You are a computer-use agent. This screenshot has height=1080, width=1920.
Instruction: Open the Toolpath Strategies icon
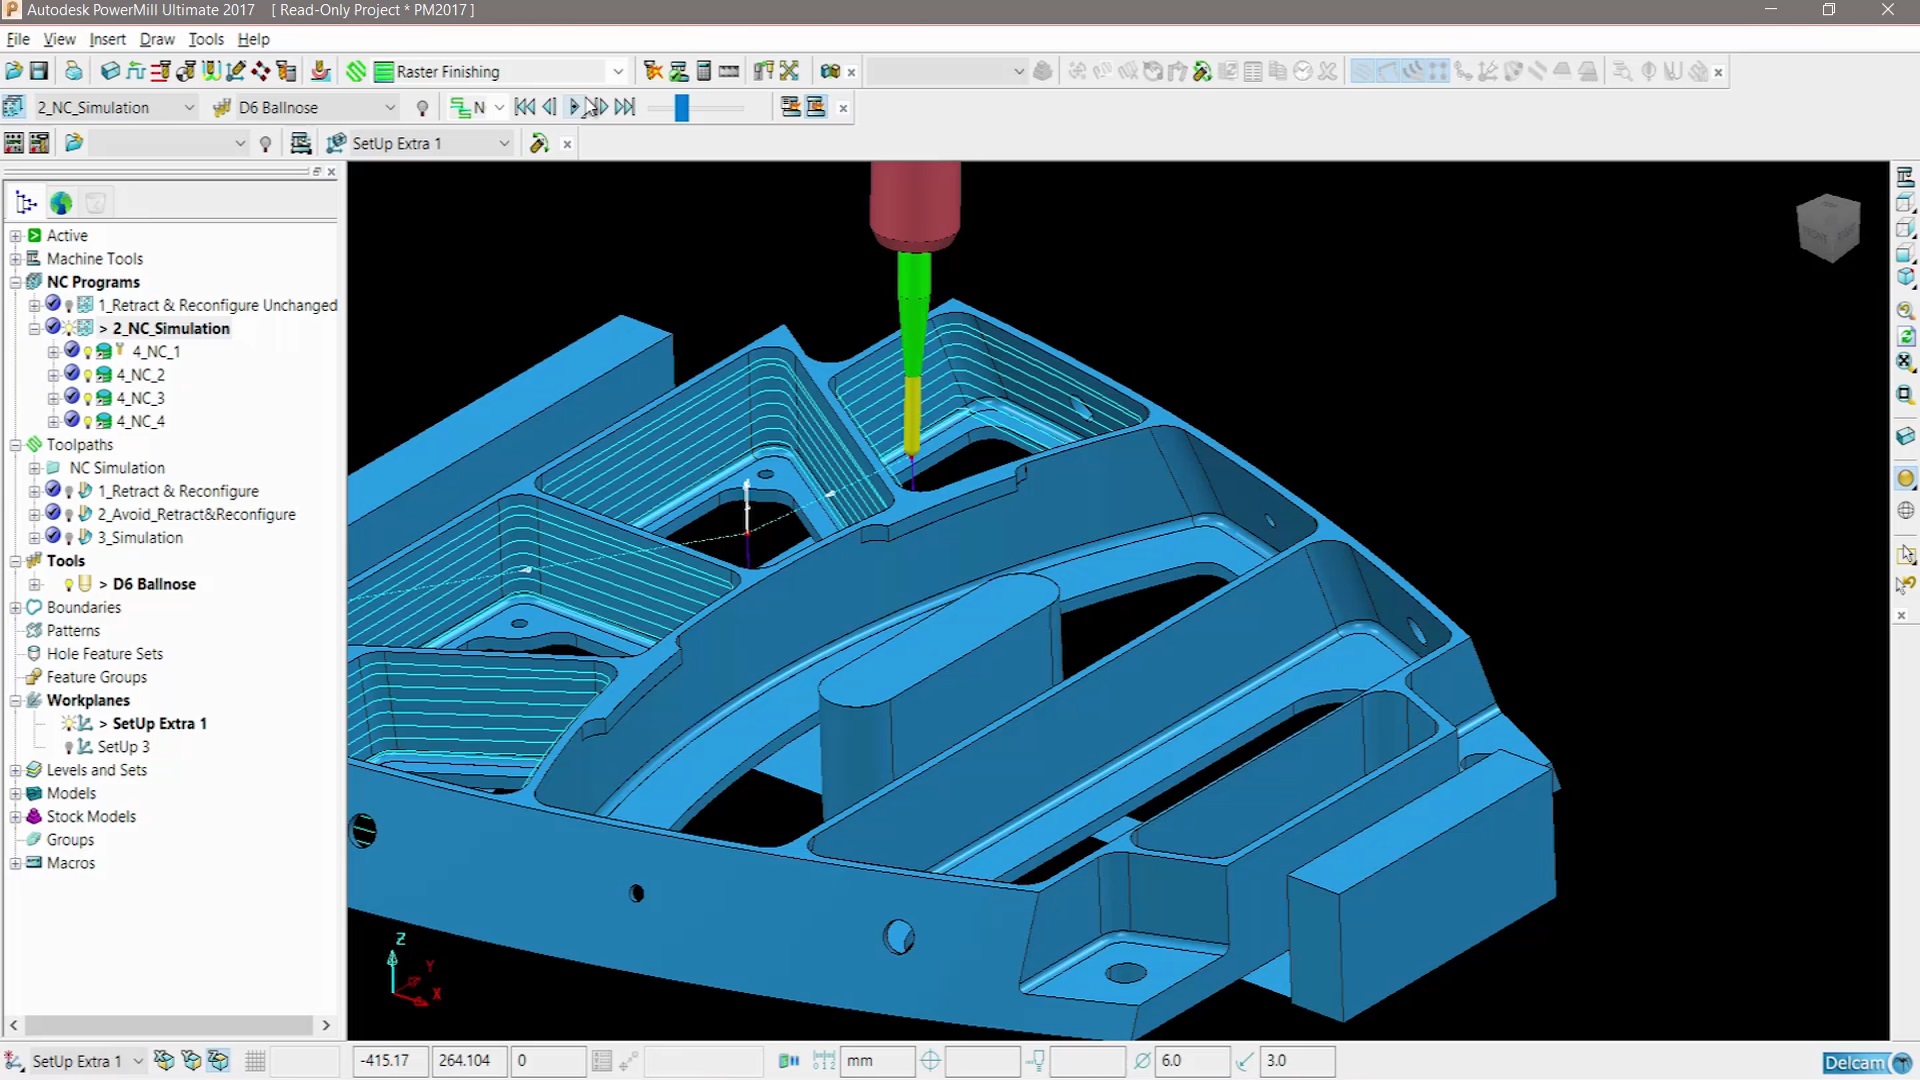[356, 71]
